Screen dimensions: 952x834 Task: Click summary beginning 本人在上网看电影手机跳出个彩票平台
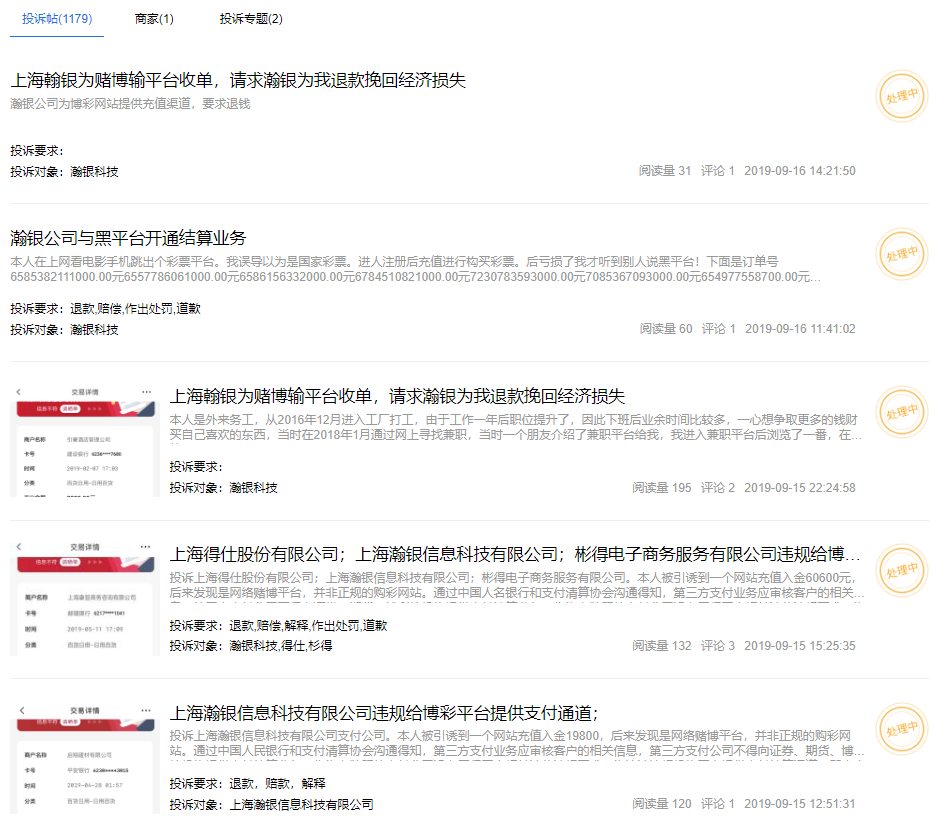click(x=415, y=270)
